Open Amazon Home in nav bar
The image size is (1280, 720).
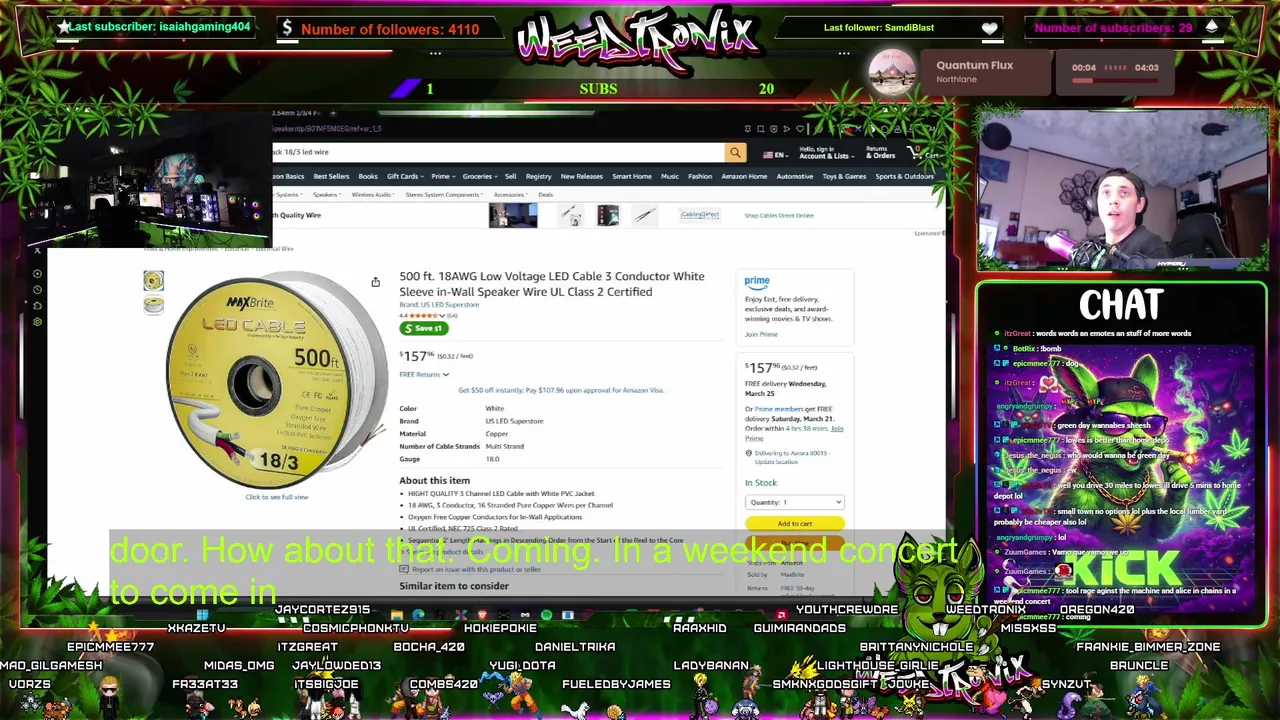pyautogui.click(x=744, y=176)
